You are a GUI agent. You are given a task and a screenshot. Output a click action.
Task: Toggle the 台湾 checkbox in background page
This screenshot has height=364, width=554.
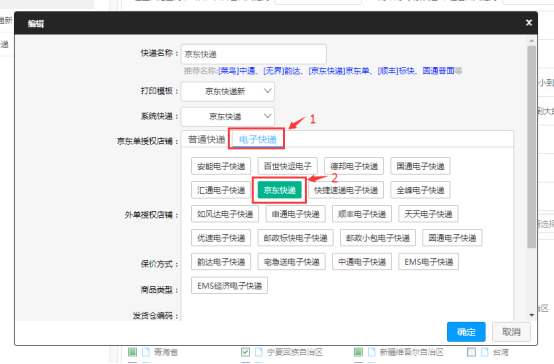(x=471, y=352)
